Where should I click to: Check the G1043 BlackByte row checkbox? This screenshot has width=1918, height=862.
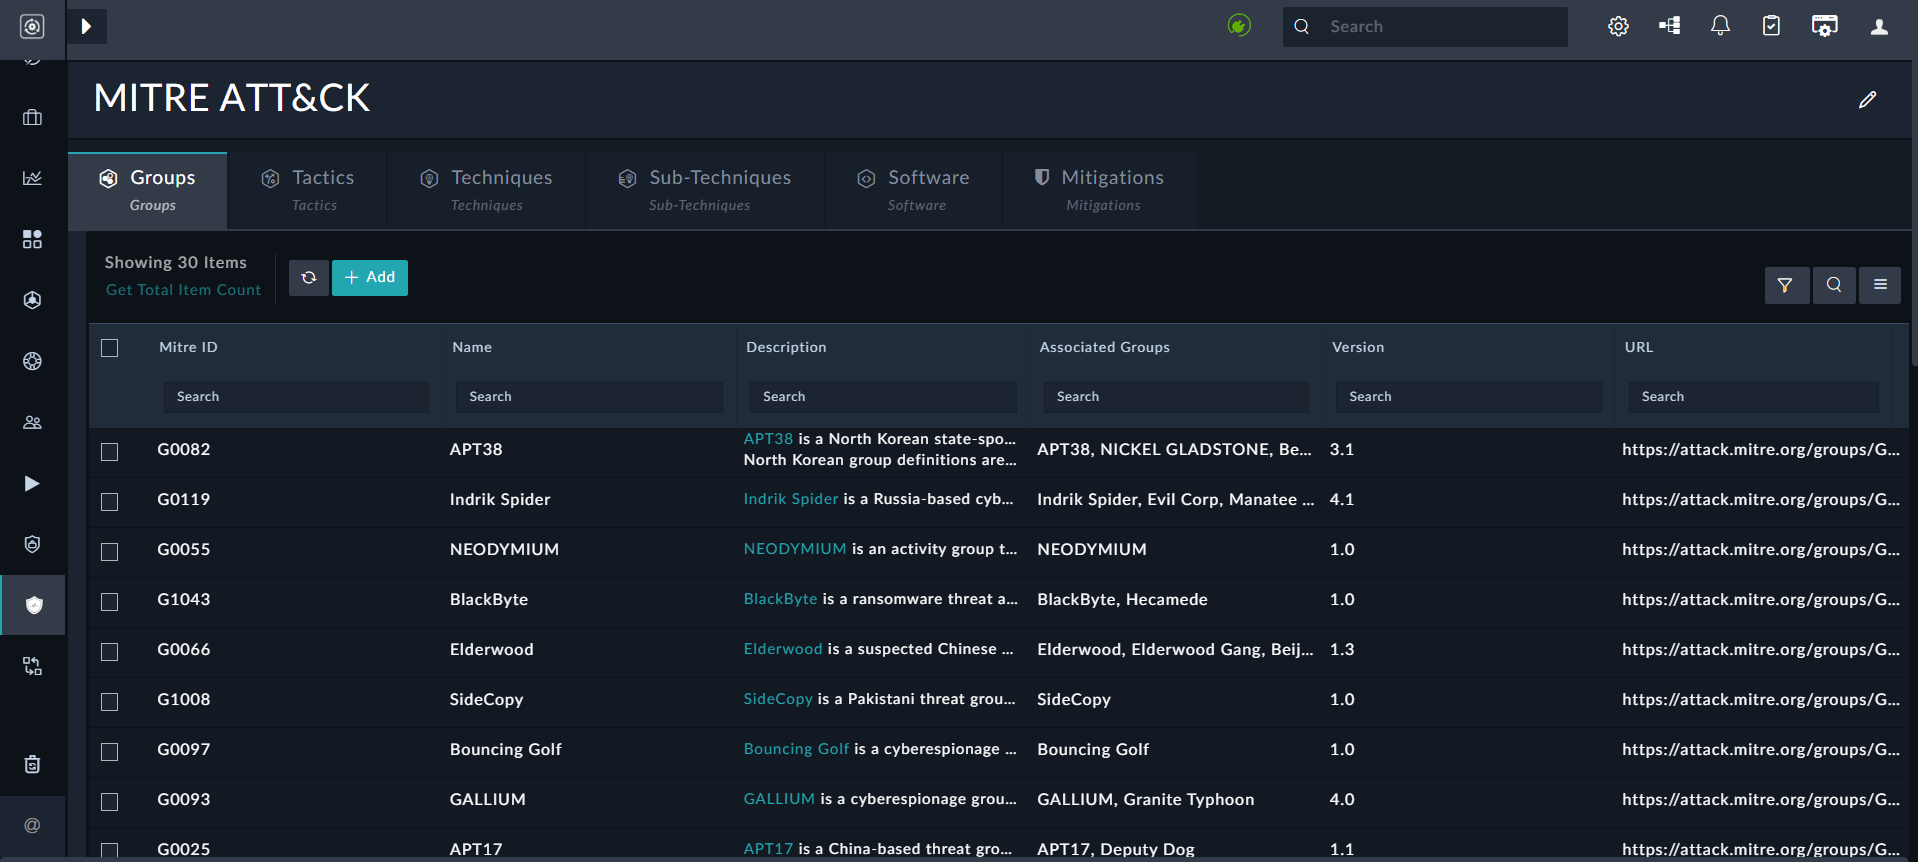[110, 602]
